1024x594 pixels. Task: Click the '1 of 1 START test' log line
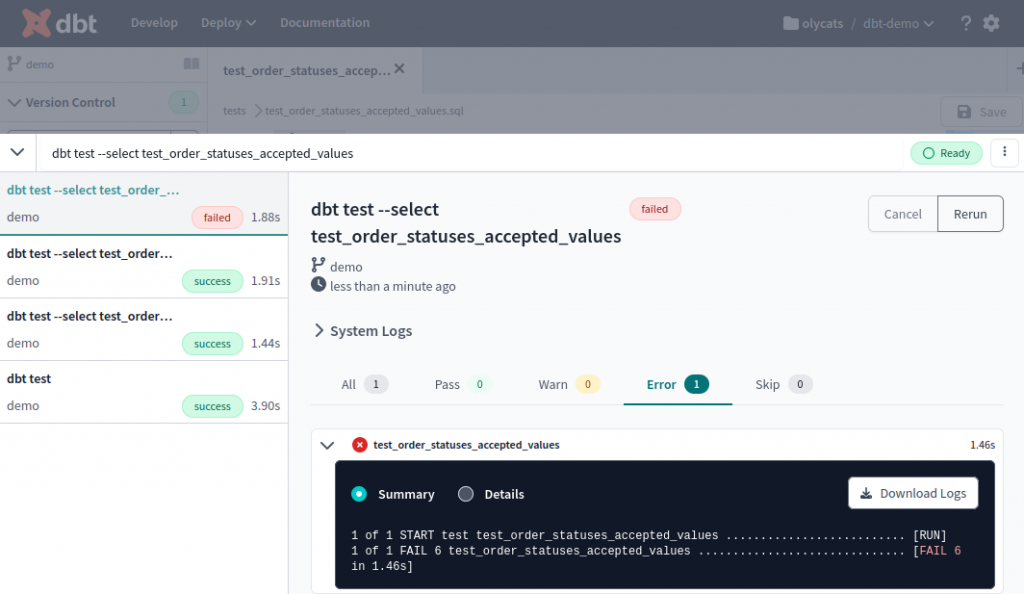pyautogui.click(x=648, y=535)
